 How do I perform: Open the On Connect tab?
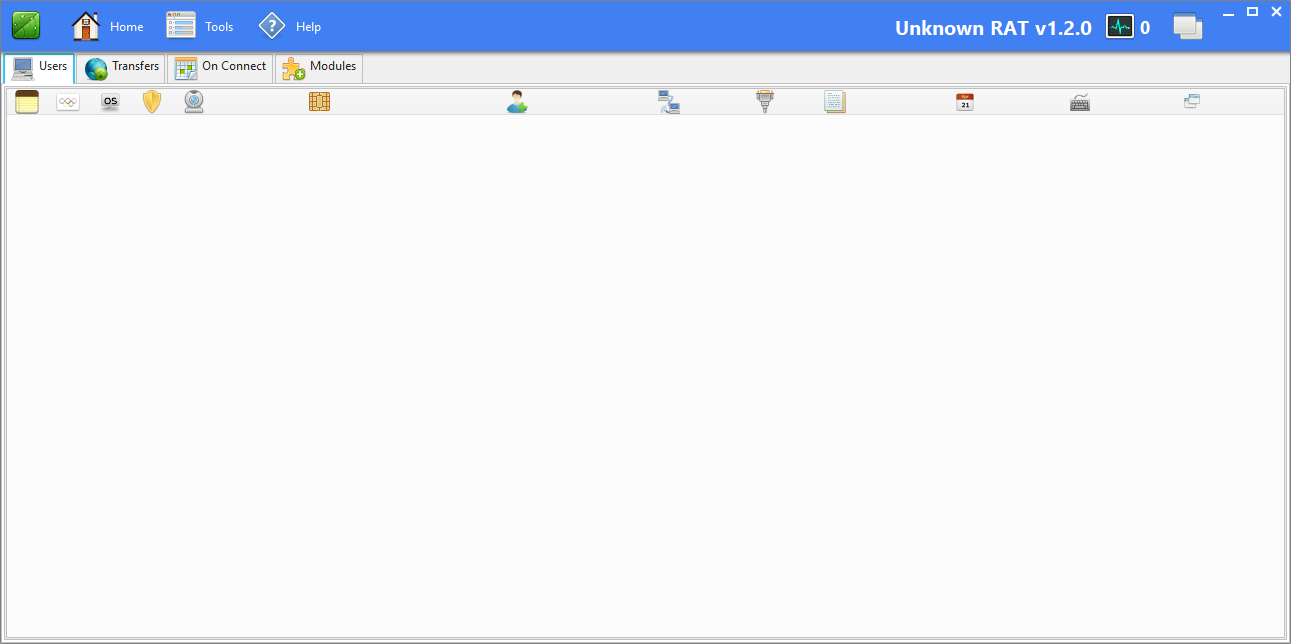220,68
